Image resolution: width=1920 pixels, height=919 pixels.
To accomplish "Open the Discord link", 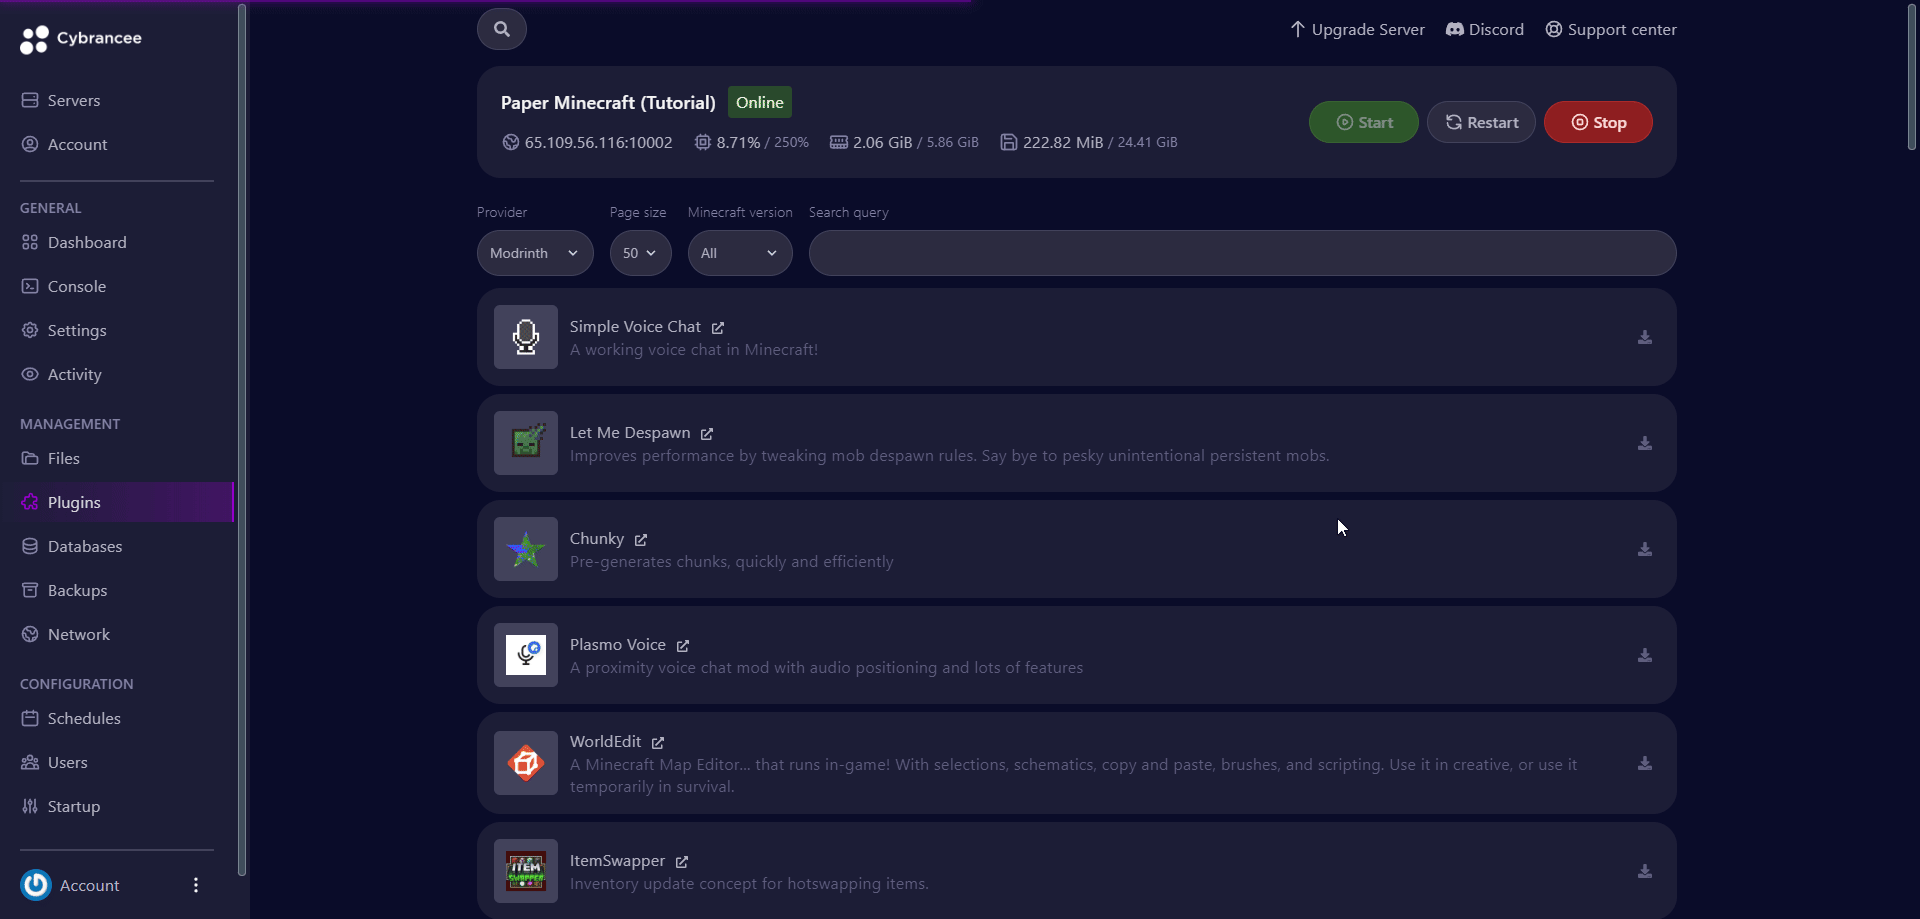I will coord(1485,29).
